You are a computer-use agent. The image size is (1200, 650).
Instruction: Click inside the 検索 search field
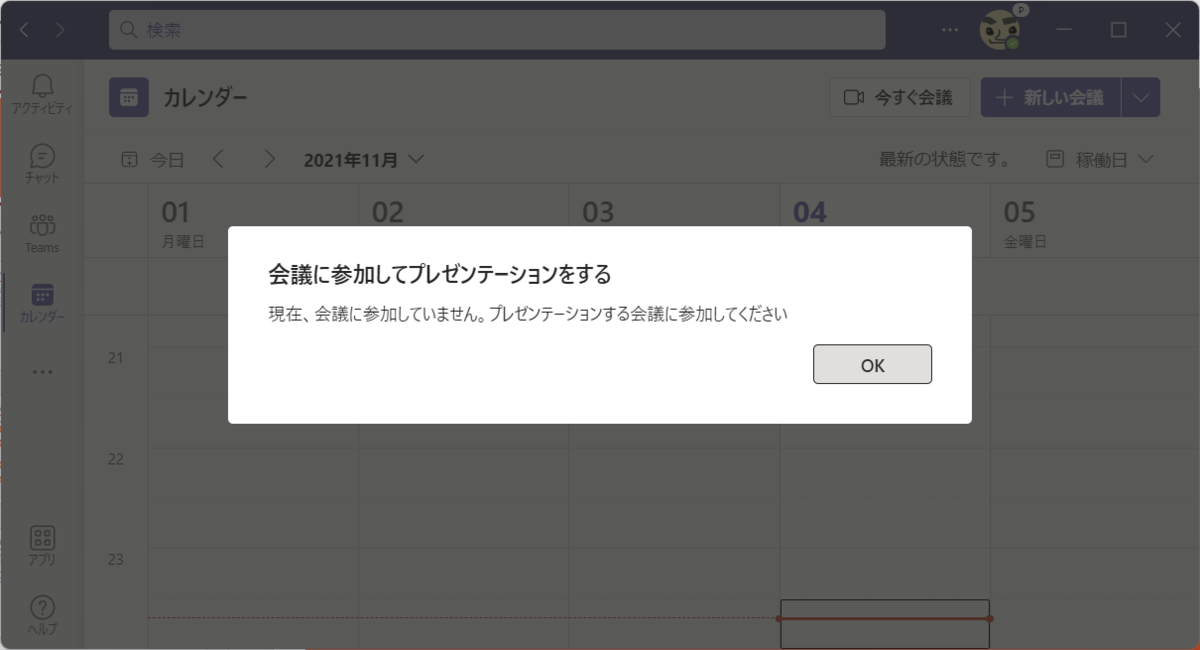pos(497,30)
